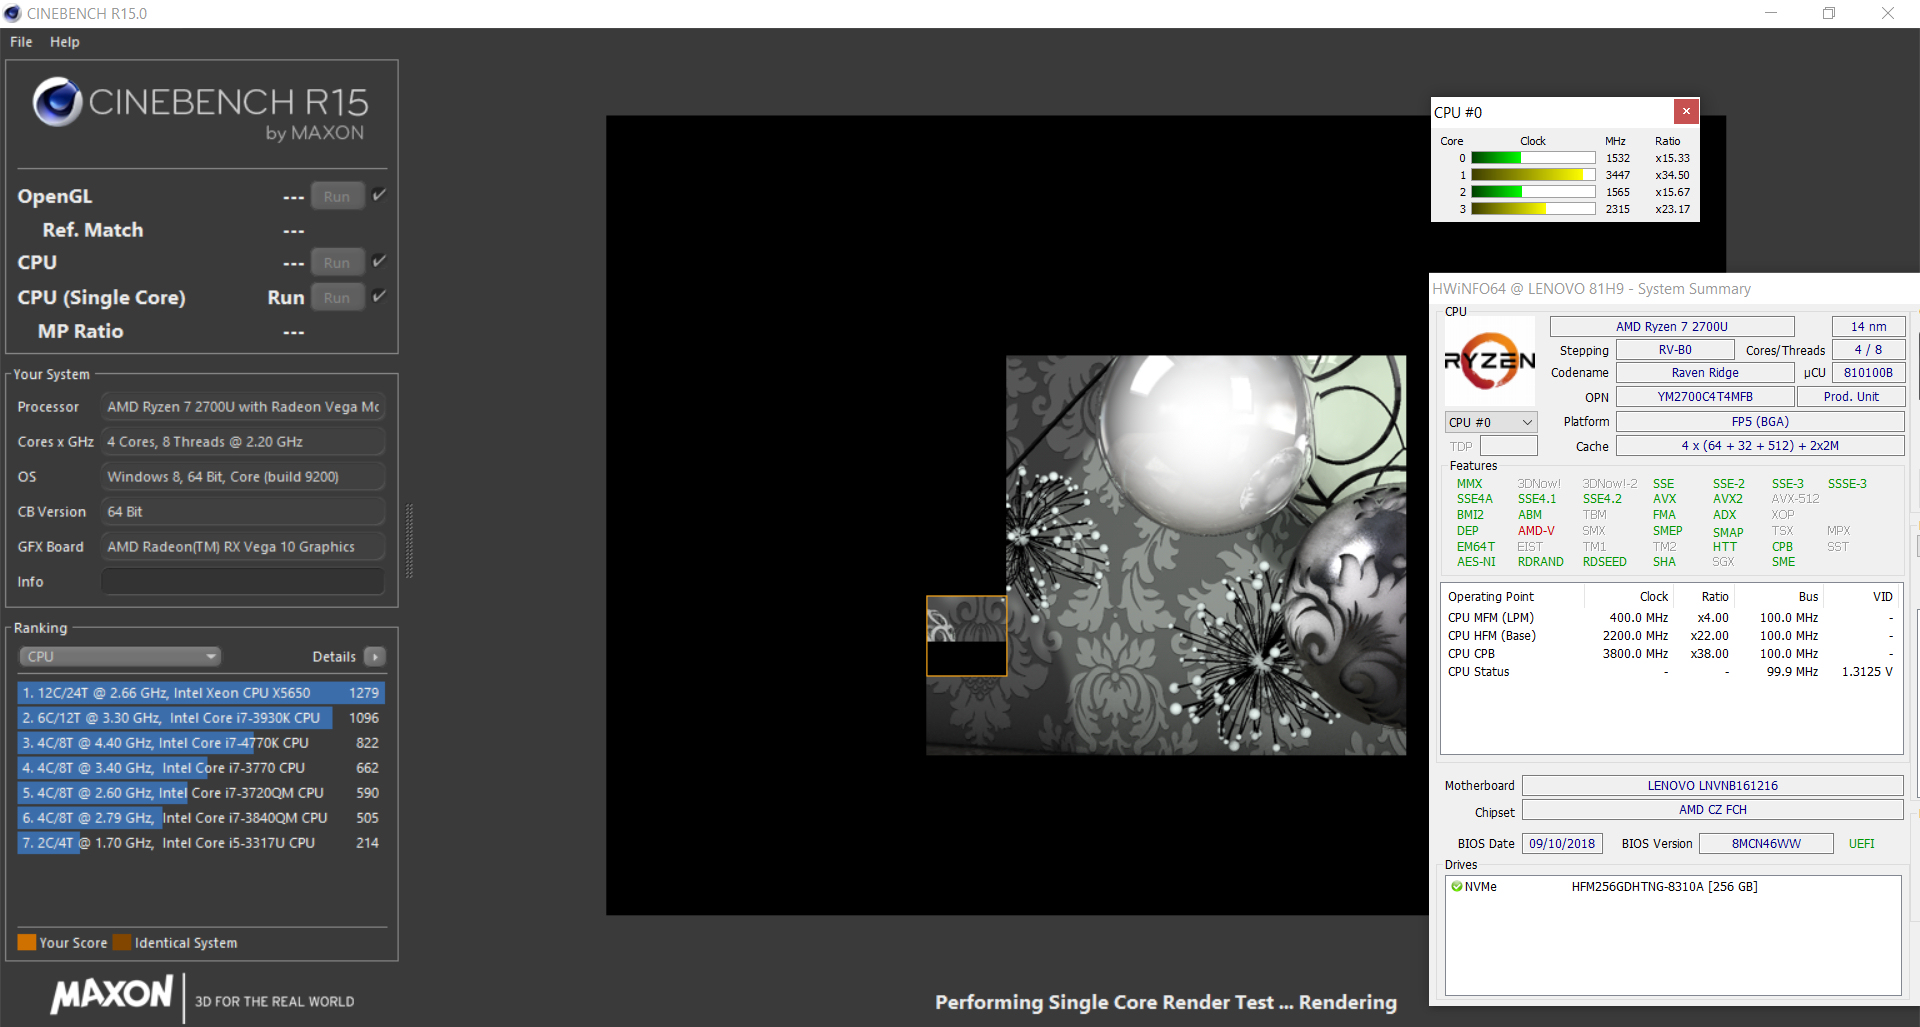This screenshot has height=1027, width=1920.
Task: Click the Details arrow icon in Ranking
Action: pyautogui.click(x=375, y=656)
